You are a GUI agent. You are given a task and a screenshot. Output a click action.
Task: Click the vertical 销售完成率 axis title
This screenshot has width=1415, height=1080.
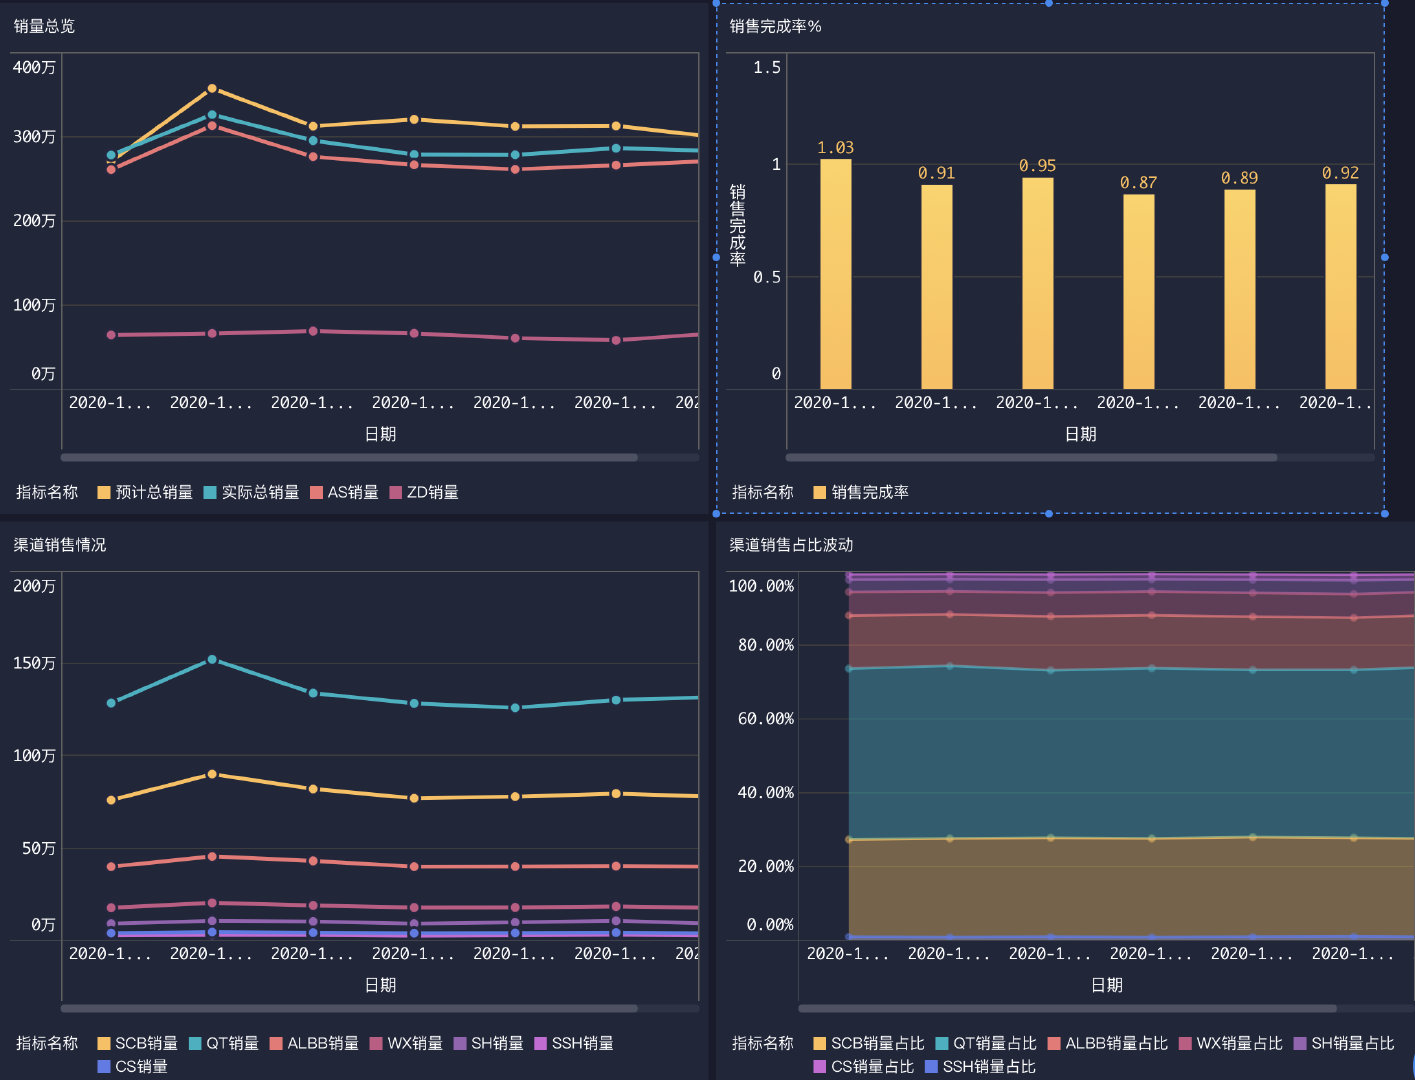click(737, 225)
